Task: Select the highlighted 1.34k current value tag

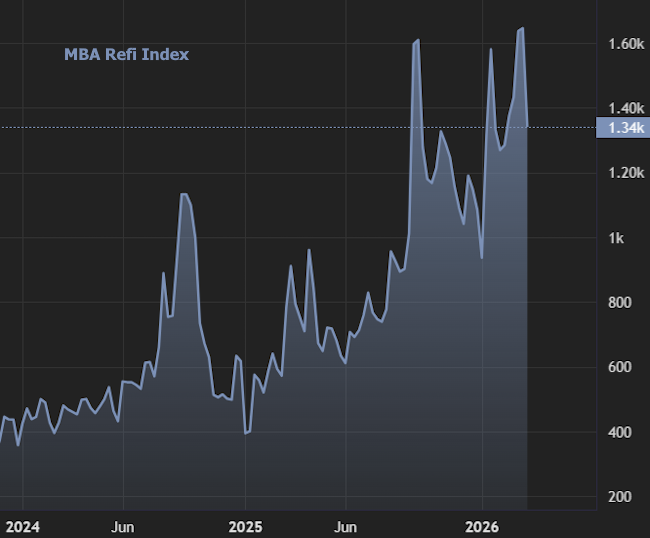Action: 621,127
